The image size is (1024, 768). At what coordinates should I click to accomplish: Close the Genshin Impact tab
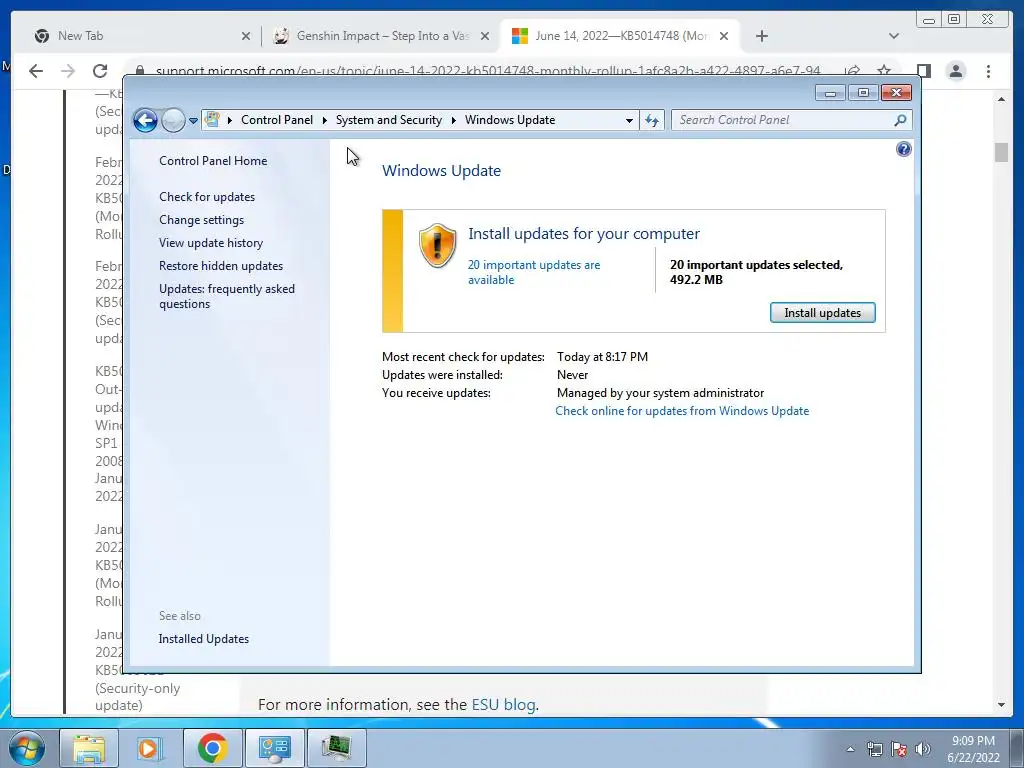tap(485, 37)
